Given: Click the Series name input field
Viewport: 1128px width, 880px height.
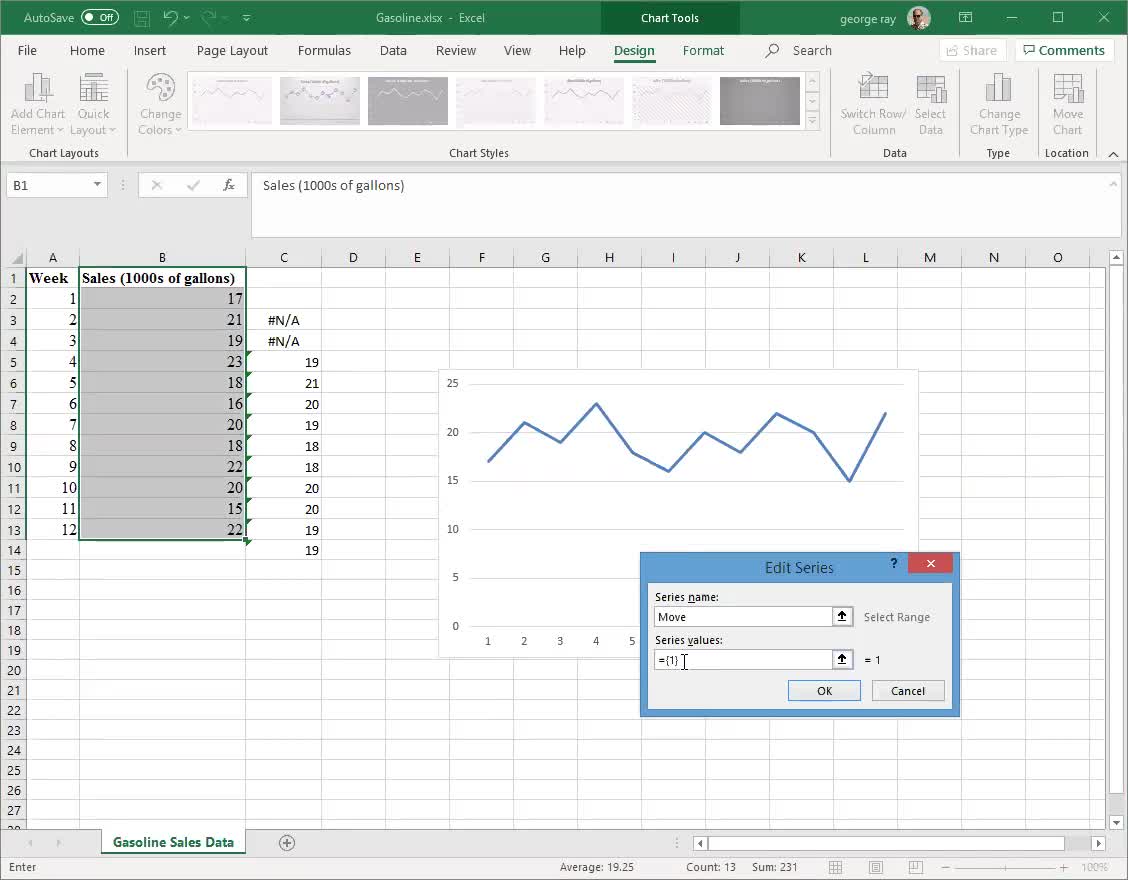Looking at the screenshot, I should tap(742, 617).
